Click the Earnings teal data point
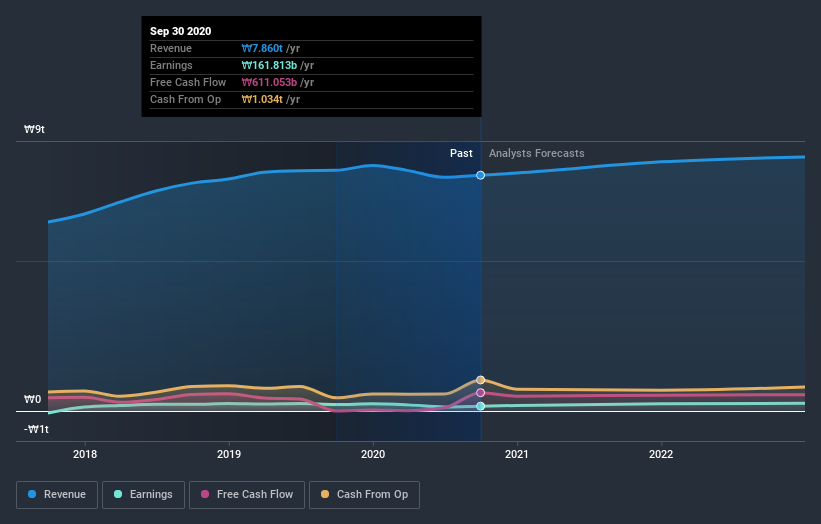Image resolution: width=821 pixels, height=524 pixels. click(481, 406)
